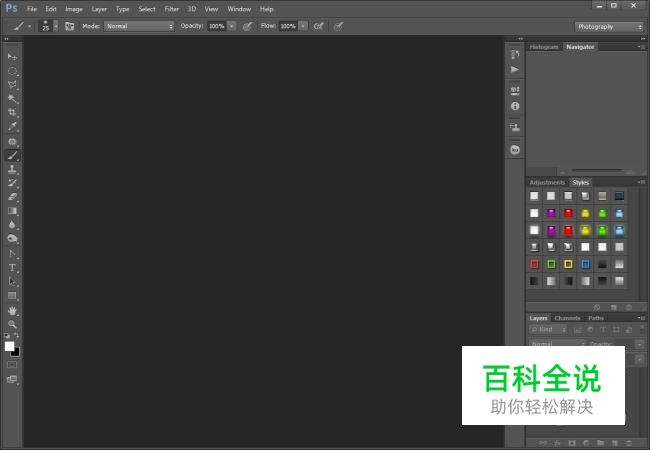Viewport: 650px width, 450px height.
Task: Open the circular Mini Bridge panel icon
Action: pos(515,150)
